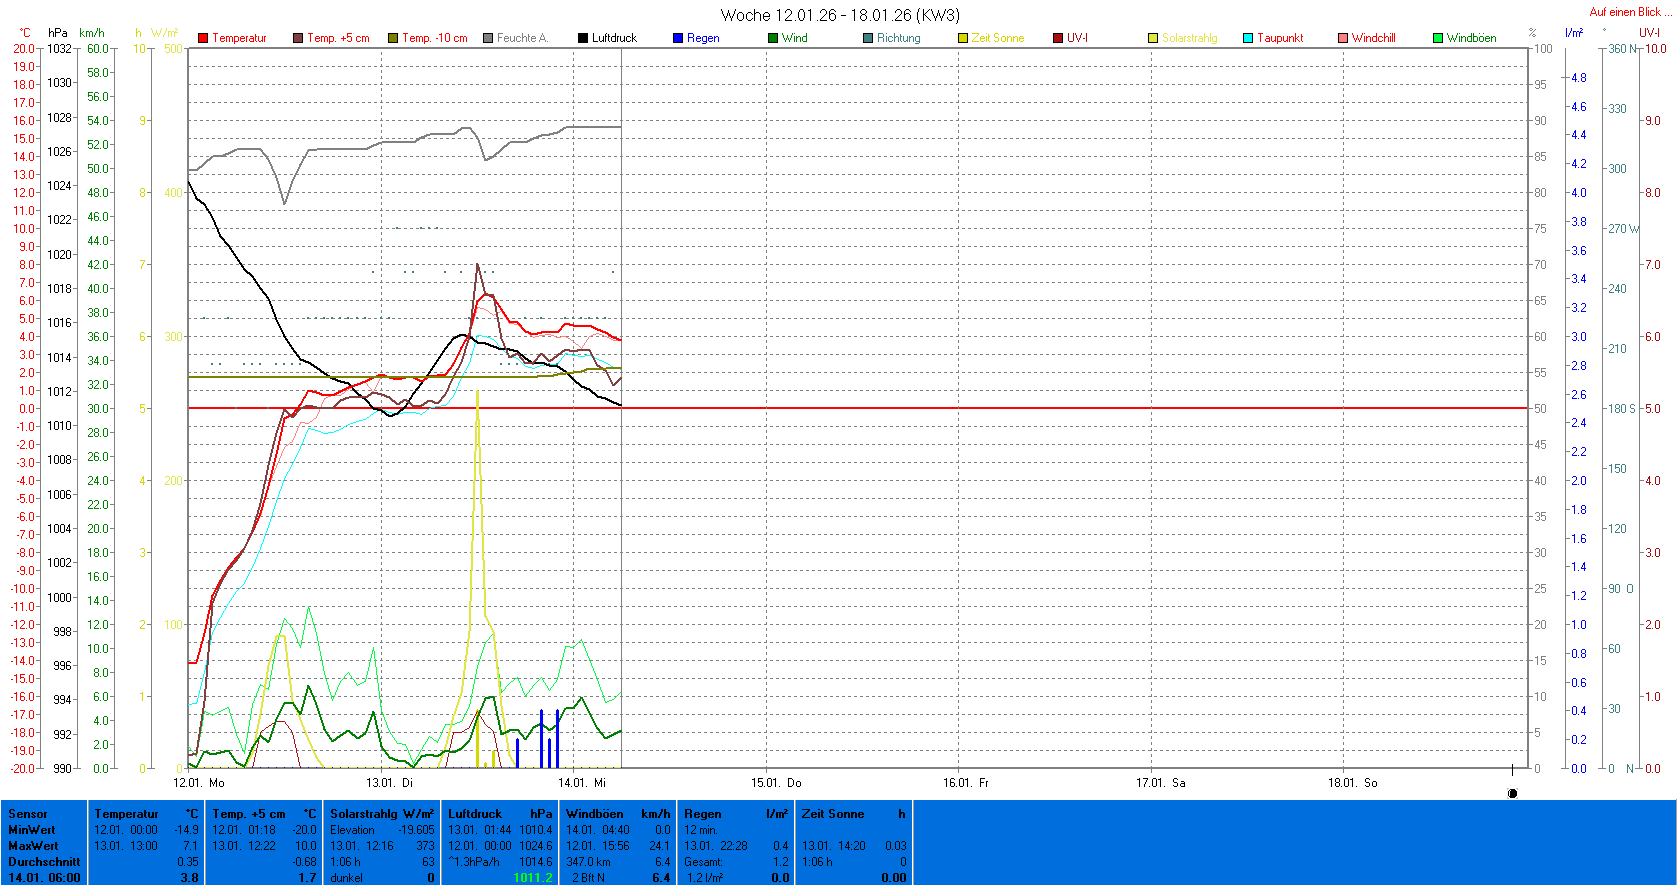Click the moon phase icon below the chart
This screenshot has height=885, width=1677.
(1512, 793)
